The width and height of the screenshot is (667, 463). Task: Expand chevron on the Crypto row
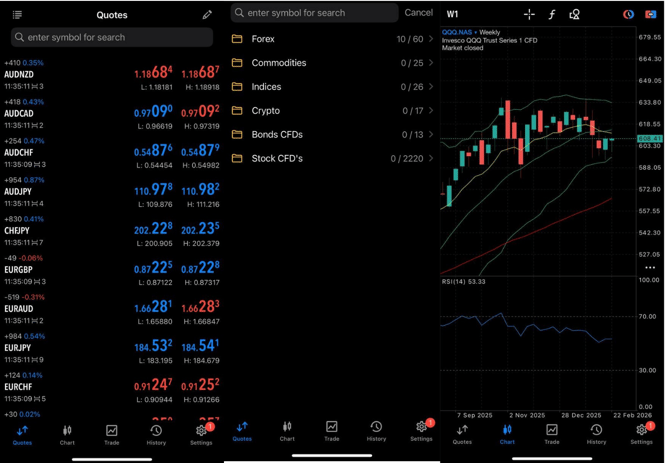(431, 111)
